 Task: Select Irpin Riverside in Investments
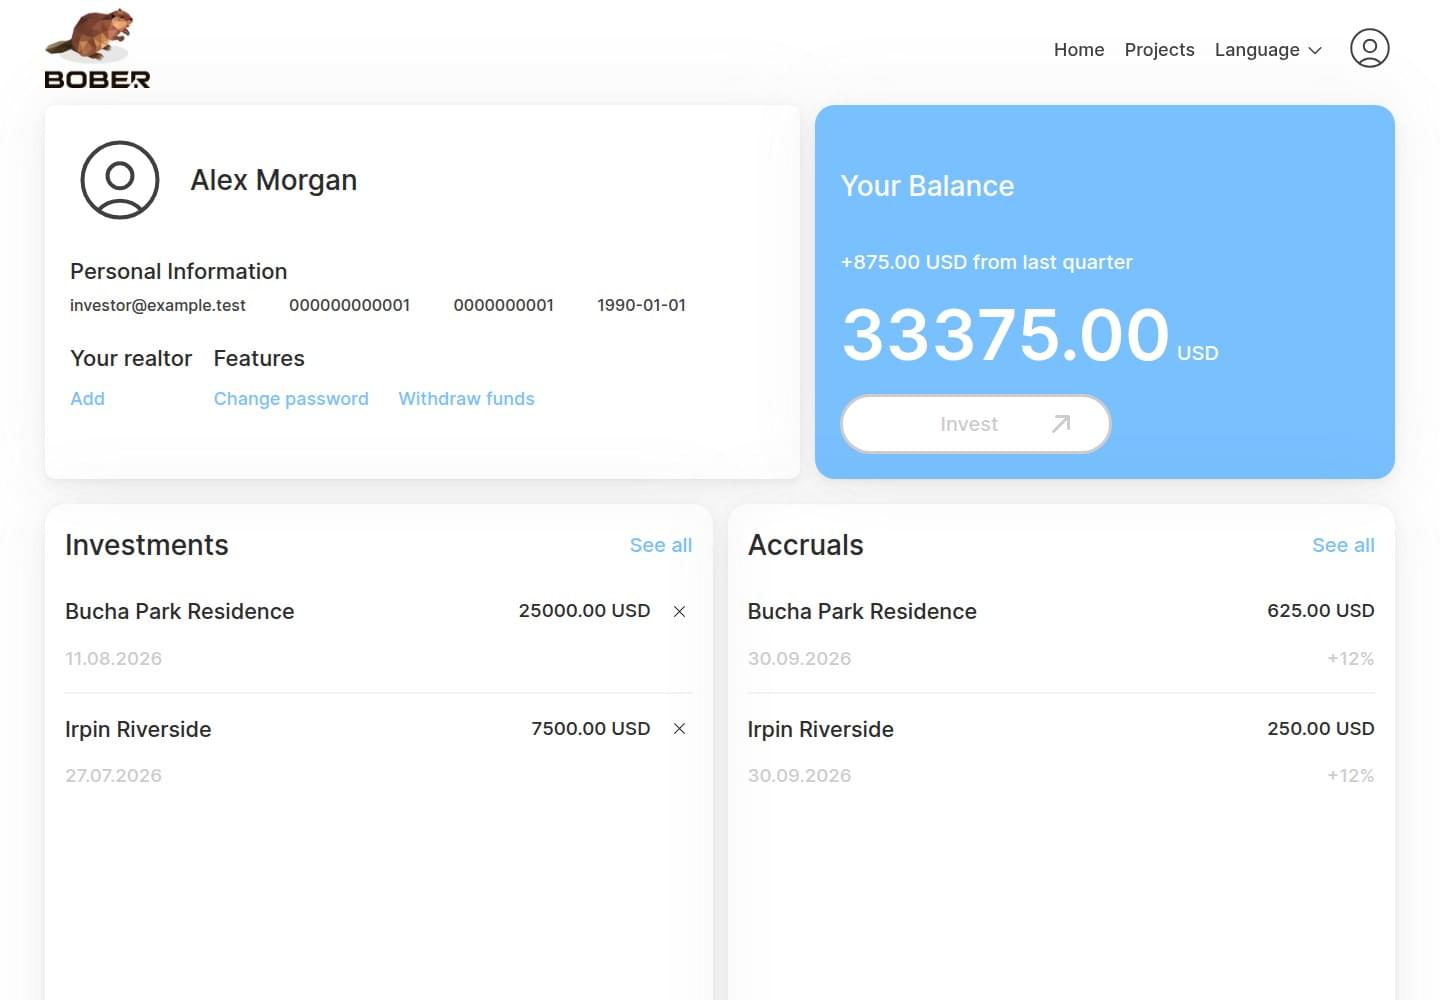coord(138,729)
